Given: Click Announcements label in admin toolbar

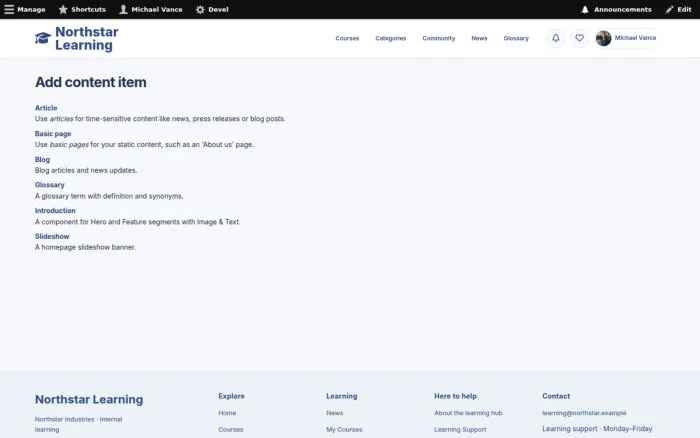Looking at the screenshot, I should pos(622,9).
